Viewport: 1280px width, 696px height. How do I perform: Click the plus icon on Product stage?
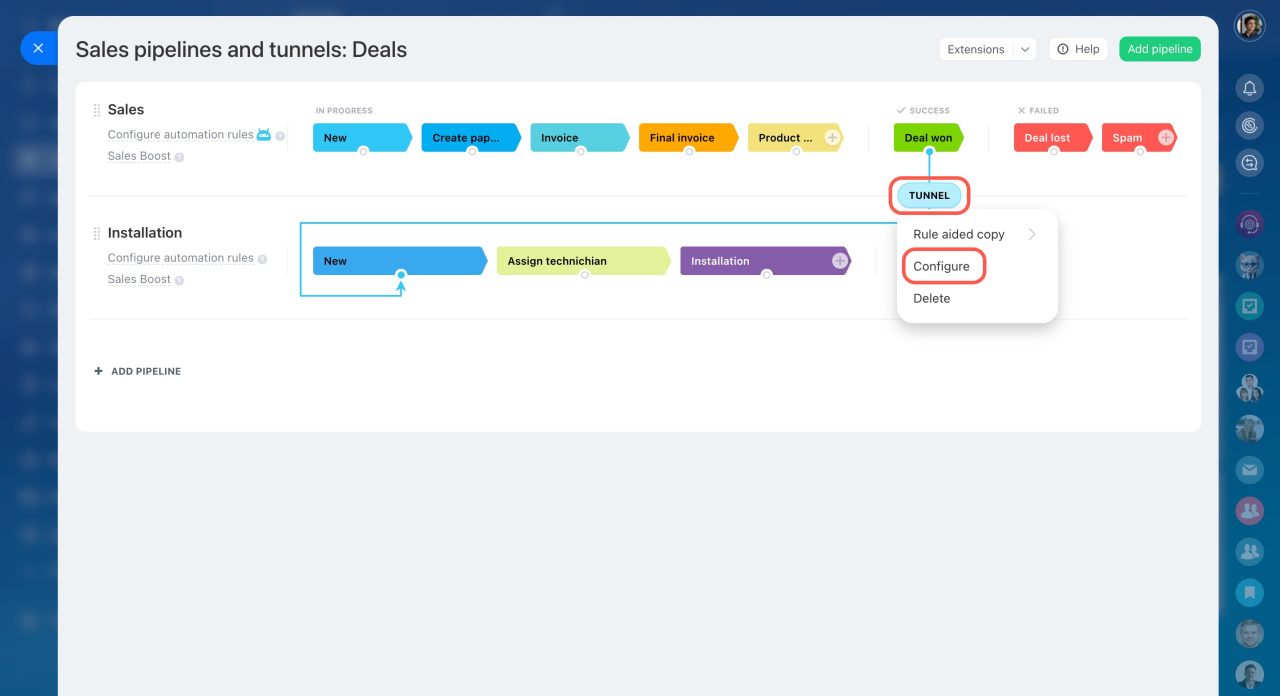pyautogui.click(x=832, y=138)
